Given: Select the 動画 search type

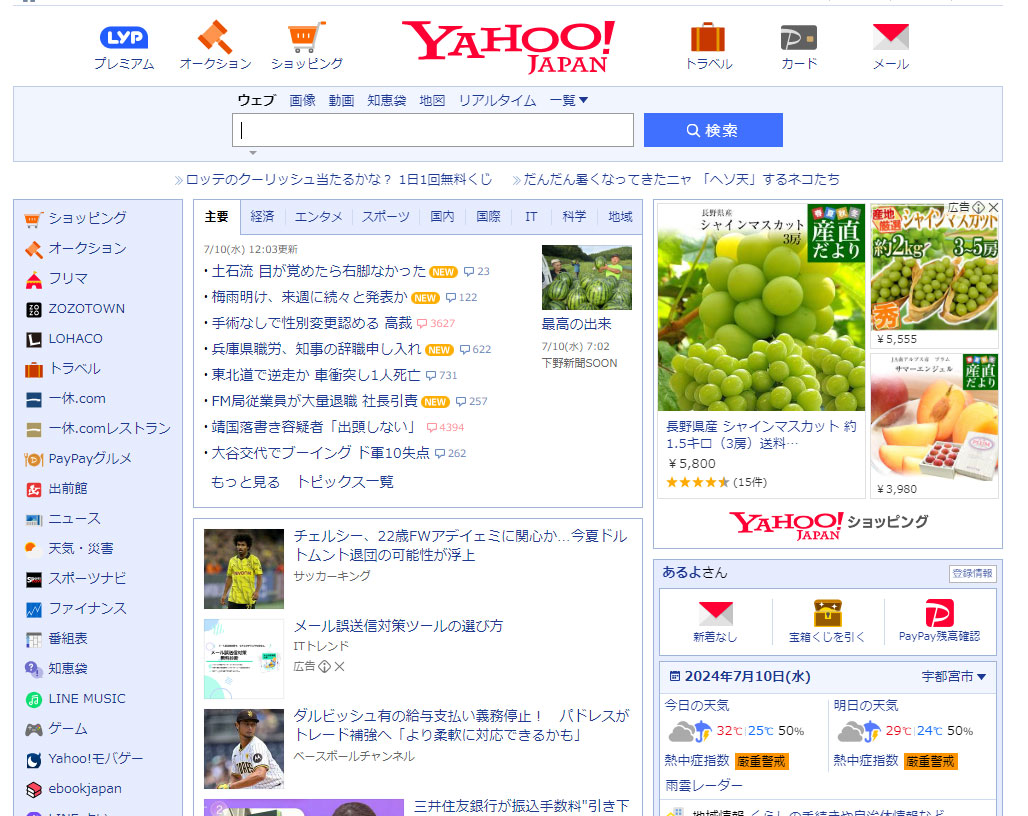Looking at the screenshot, I should [341, 100].
